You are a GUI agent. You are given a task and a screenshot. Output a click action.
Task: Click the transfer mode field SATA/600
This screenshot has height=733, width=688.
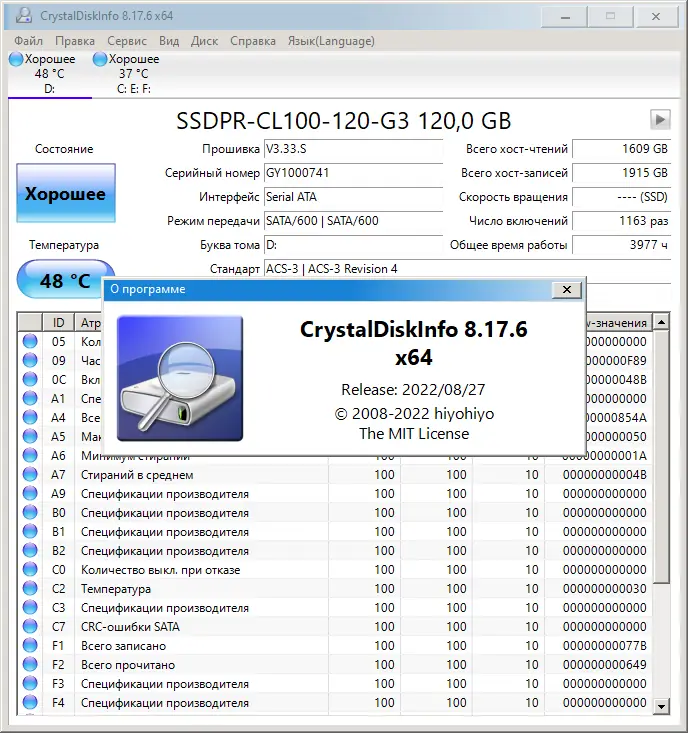pos(353,221)
